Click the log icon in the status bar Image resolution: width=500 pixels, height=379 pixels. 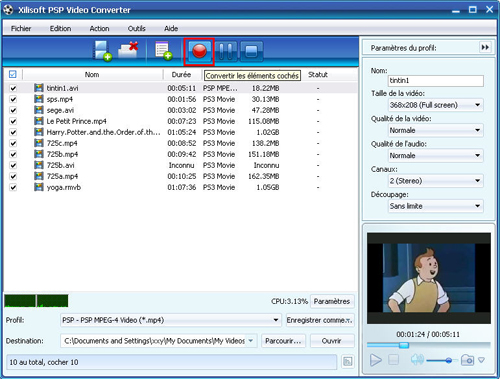point(347,362)
